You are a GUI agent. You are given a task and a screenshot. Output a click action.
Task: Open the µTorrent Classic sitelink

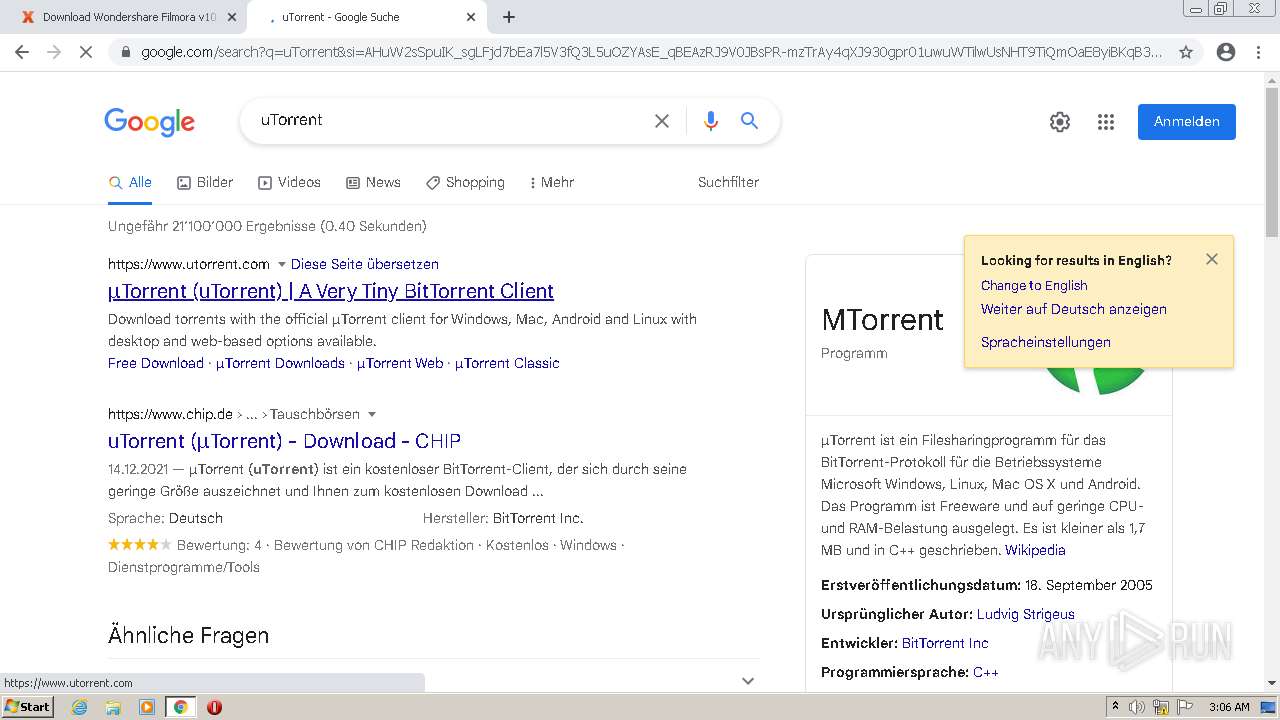point(507,363)
